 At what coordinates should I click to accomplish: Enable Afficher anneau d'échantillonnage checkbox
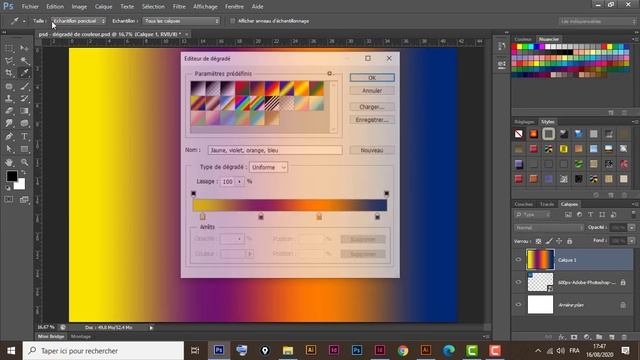233,21
